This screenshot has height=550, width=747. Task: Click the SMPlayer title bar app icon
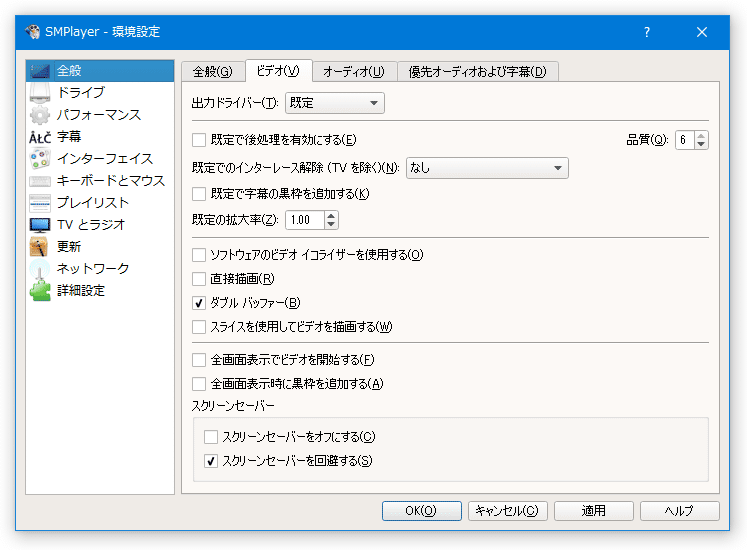[33, 32]
